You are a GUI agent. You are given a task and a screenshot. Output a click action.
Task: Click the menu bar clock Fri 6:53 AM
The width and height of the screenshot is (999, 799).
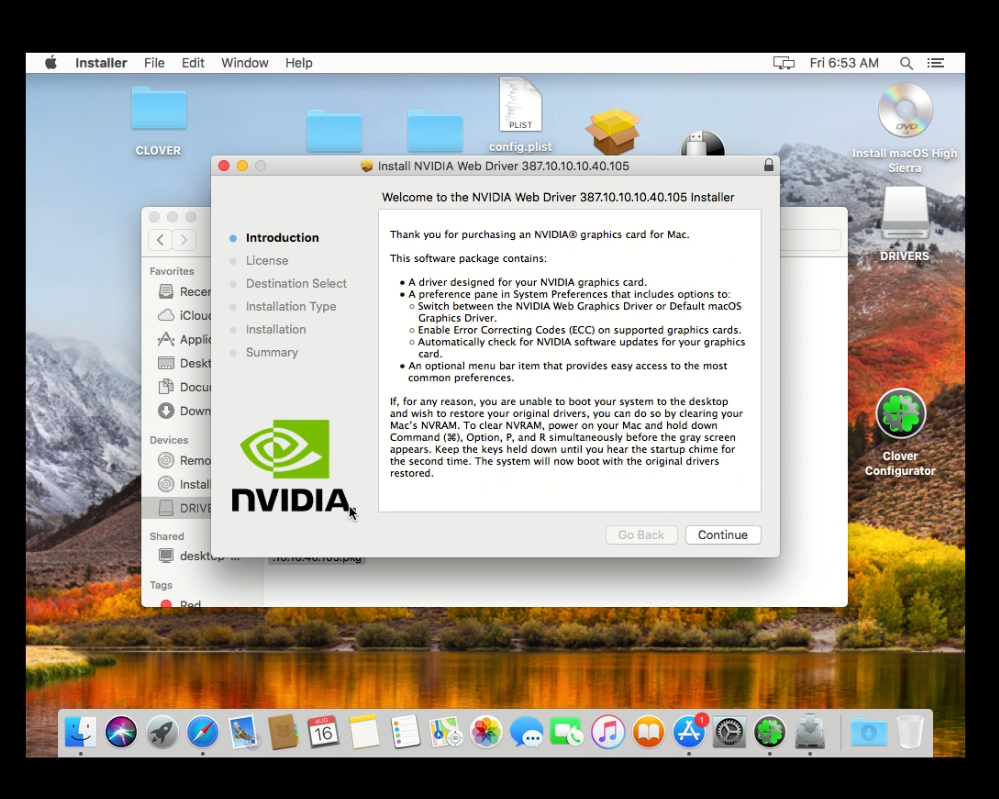tap(844, 62)
